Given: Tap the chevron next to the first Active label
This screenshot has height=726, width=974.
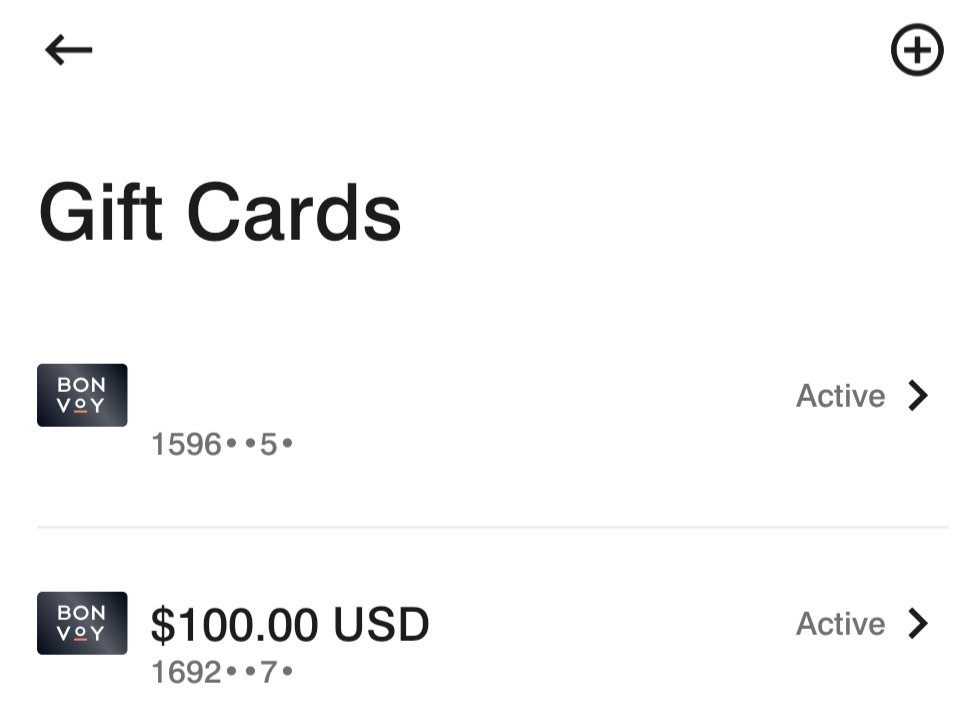Looking at the screenshot, I should tap(917, 396).
